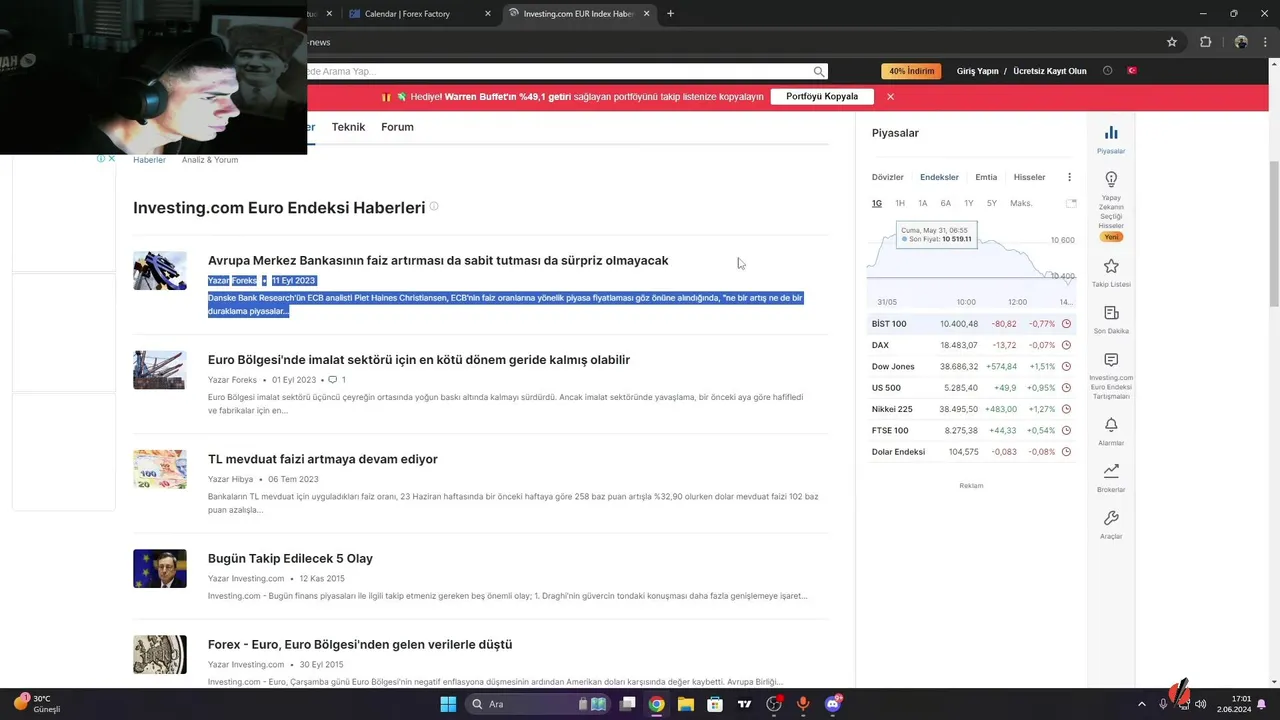The image size is (1280, 720).
Task: Close the Calendar Forex Factory tab
Action: 488,14
